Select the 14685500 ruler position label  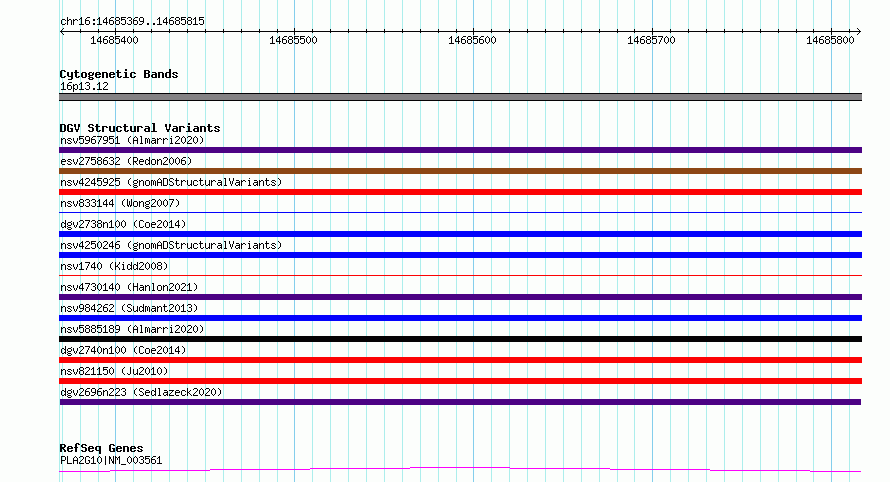point(293,40)
